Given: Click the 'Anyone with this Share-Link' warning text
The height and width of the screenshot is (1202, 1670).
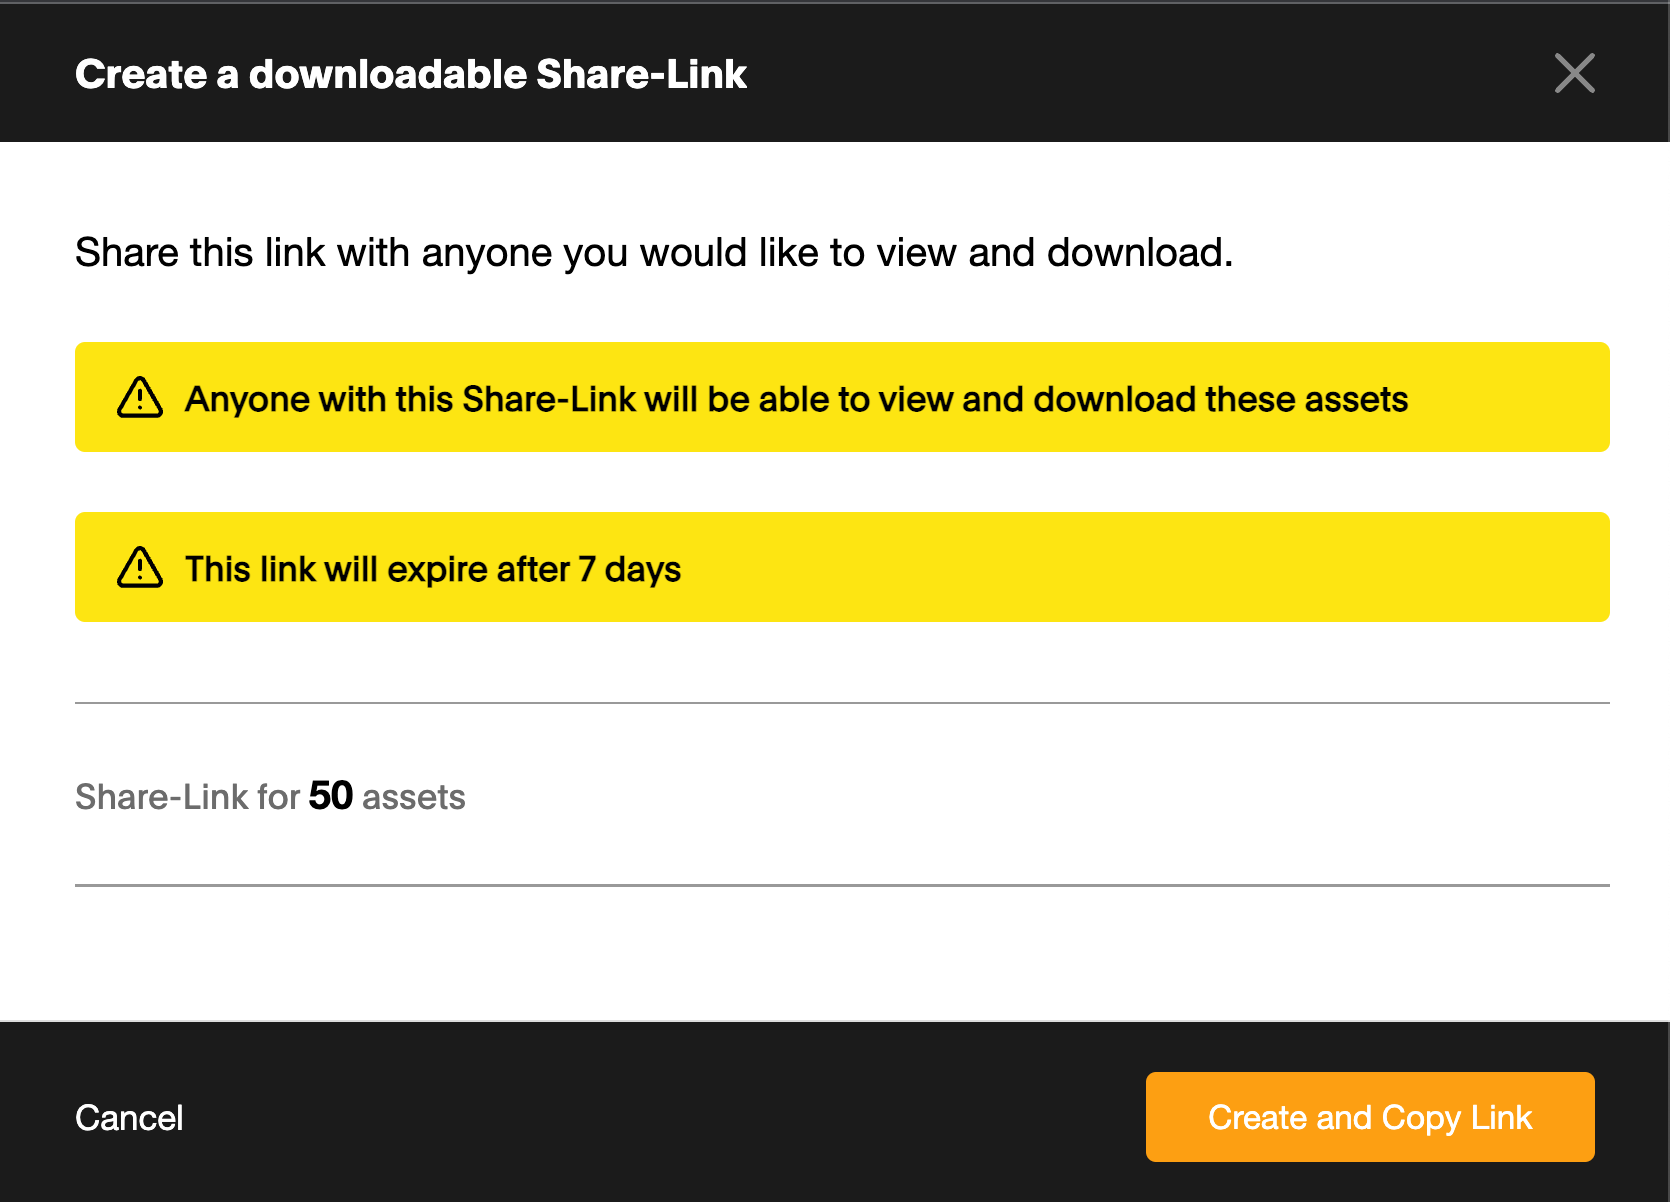Looking at the screenshot, I should 796,399.
